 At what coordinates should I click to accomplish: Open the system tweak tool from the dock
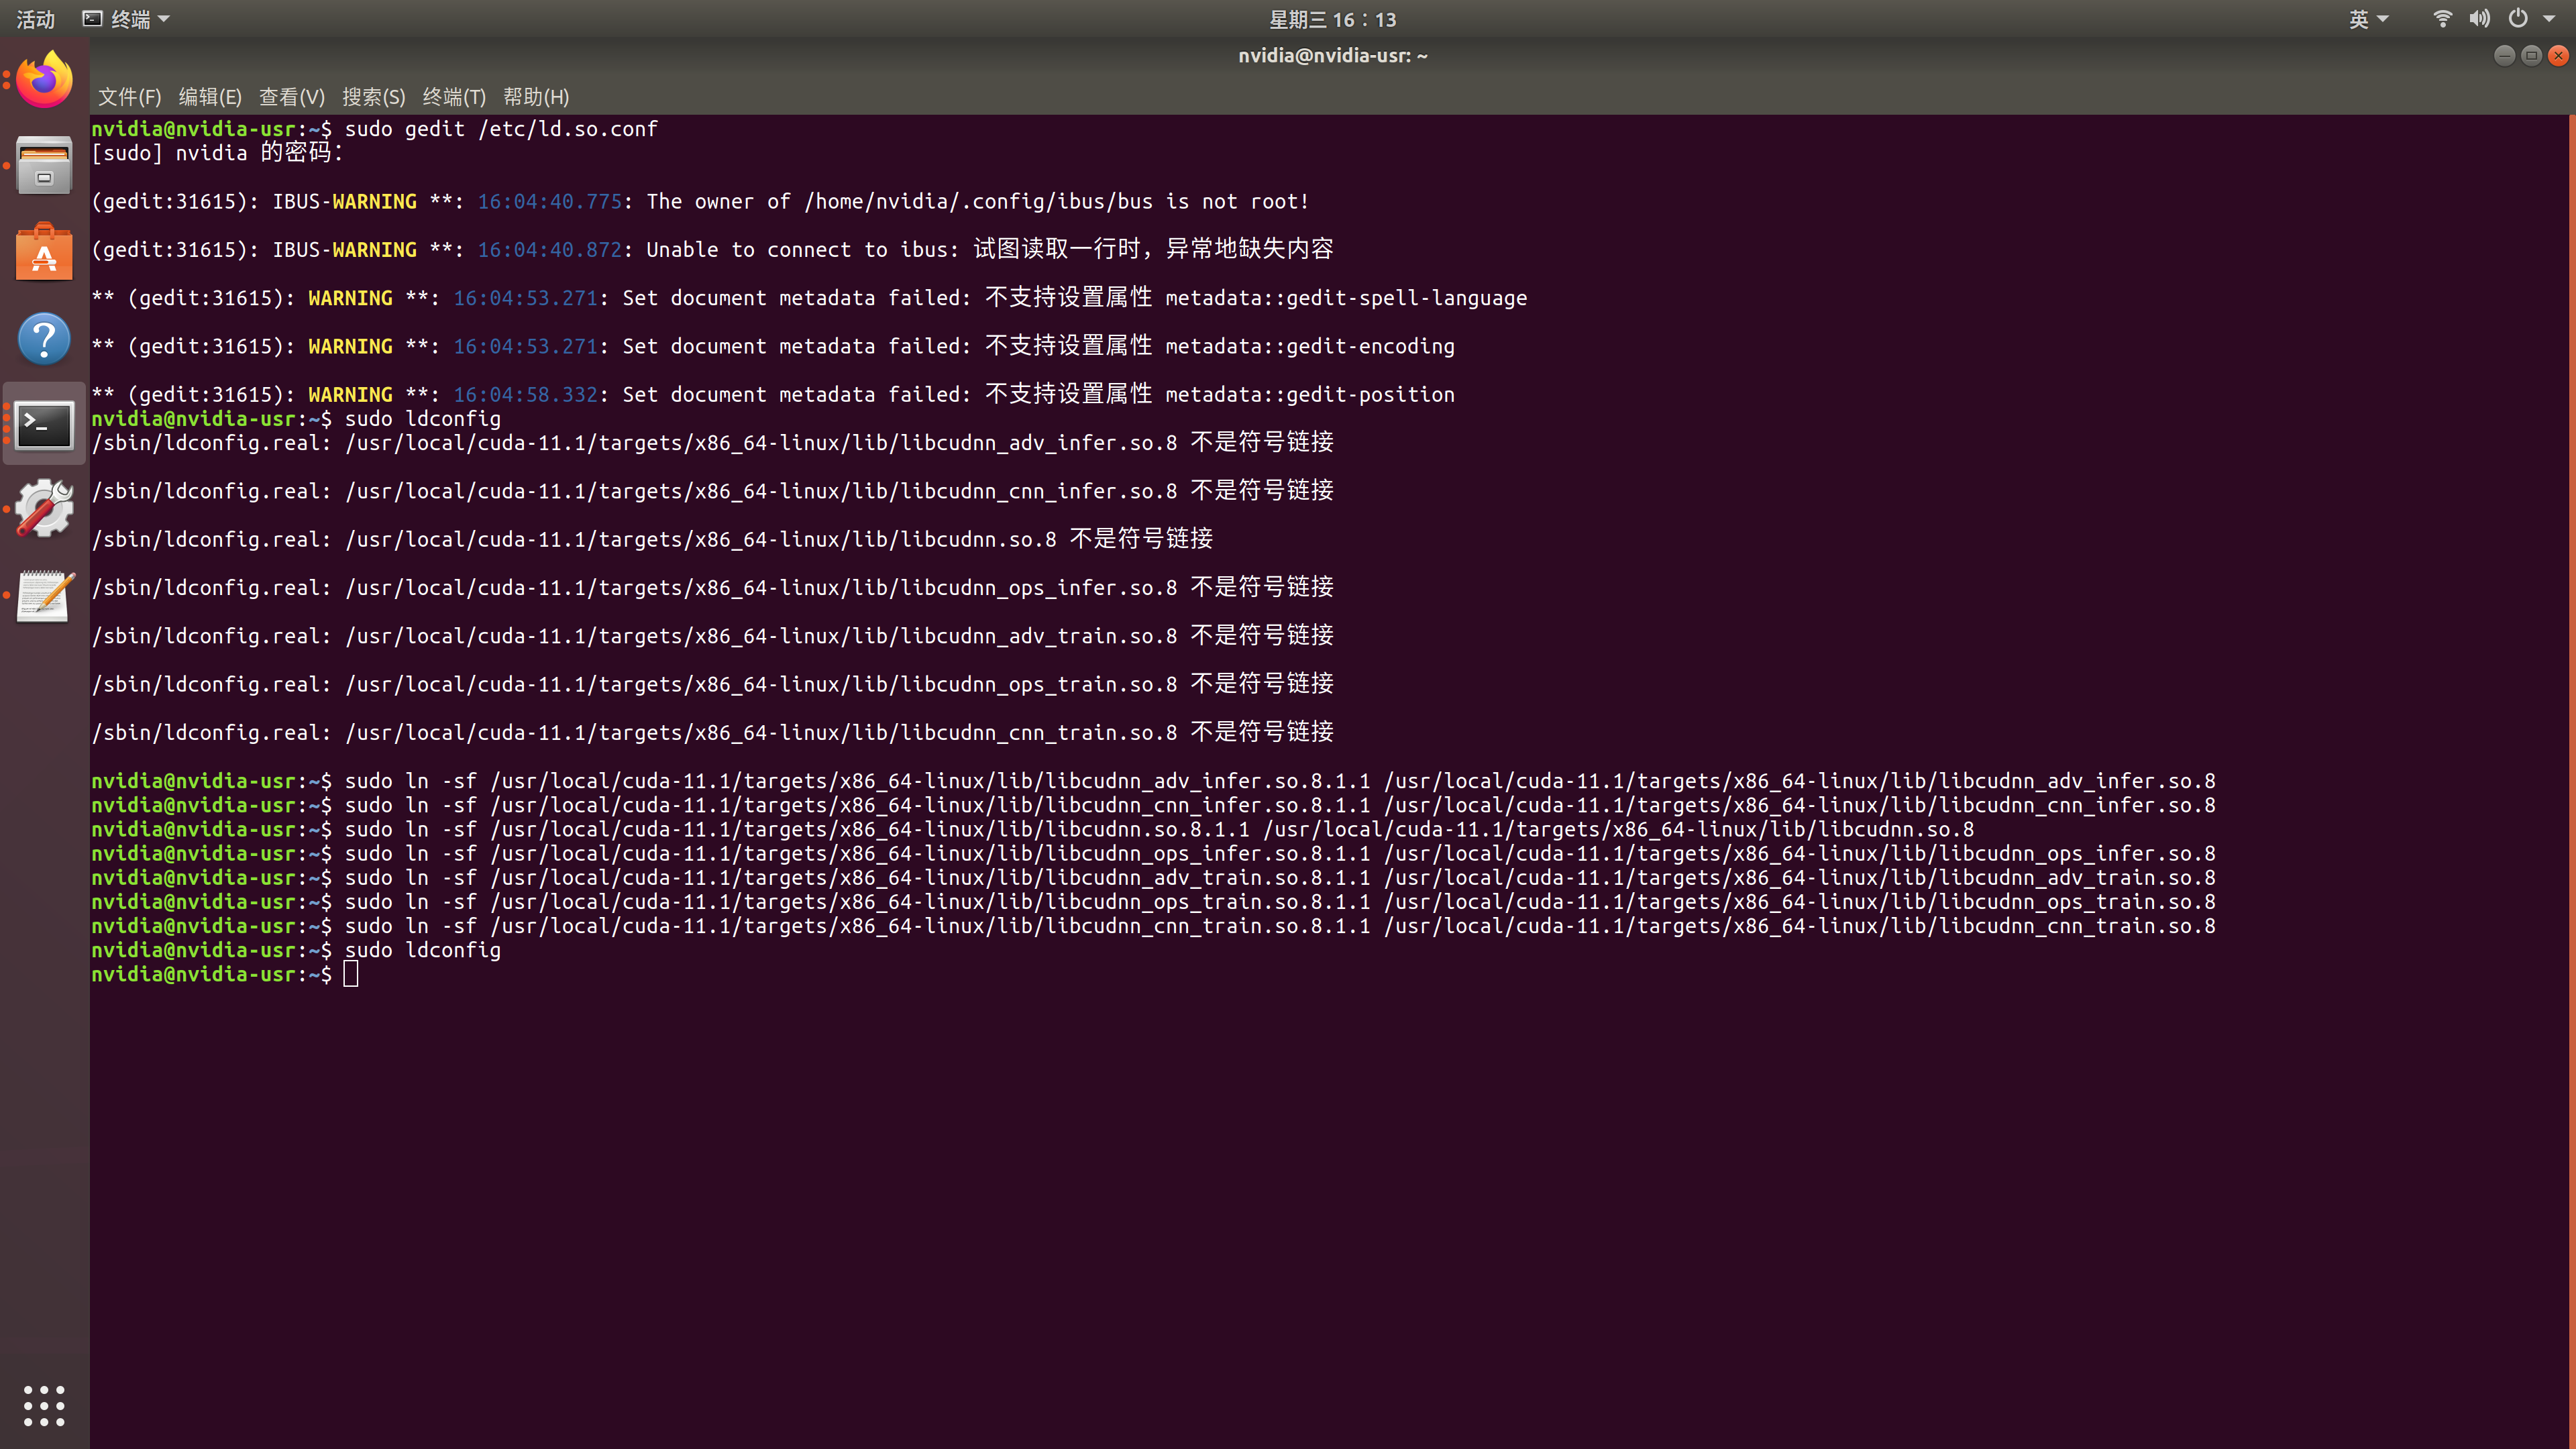click(43, 509)
